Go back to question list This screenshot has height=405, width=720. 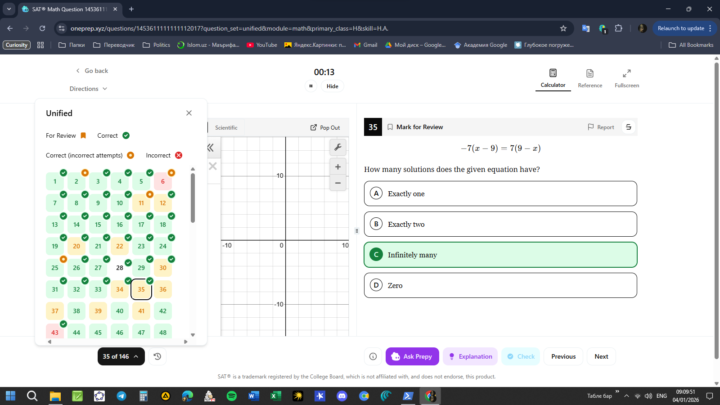(92, 71)
